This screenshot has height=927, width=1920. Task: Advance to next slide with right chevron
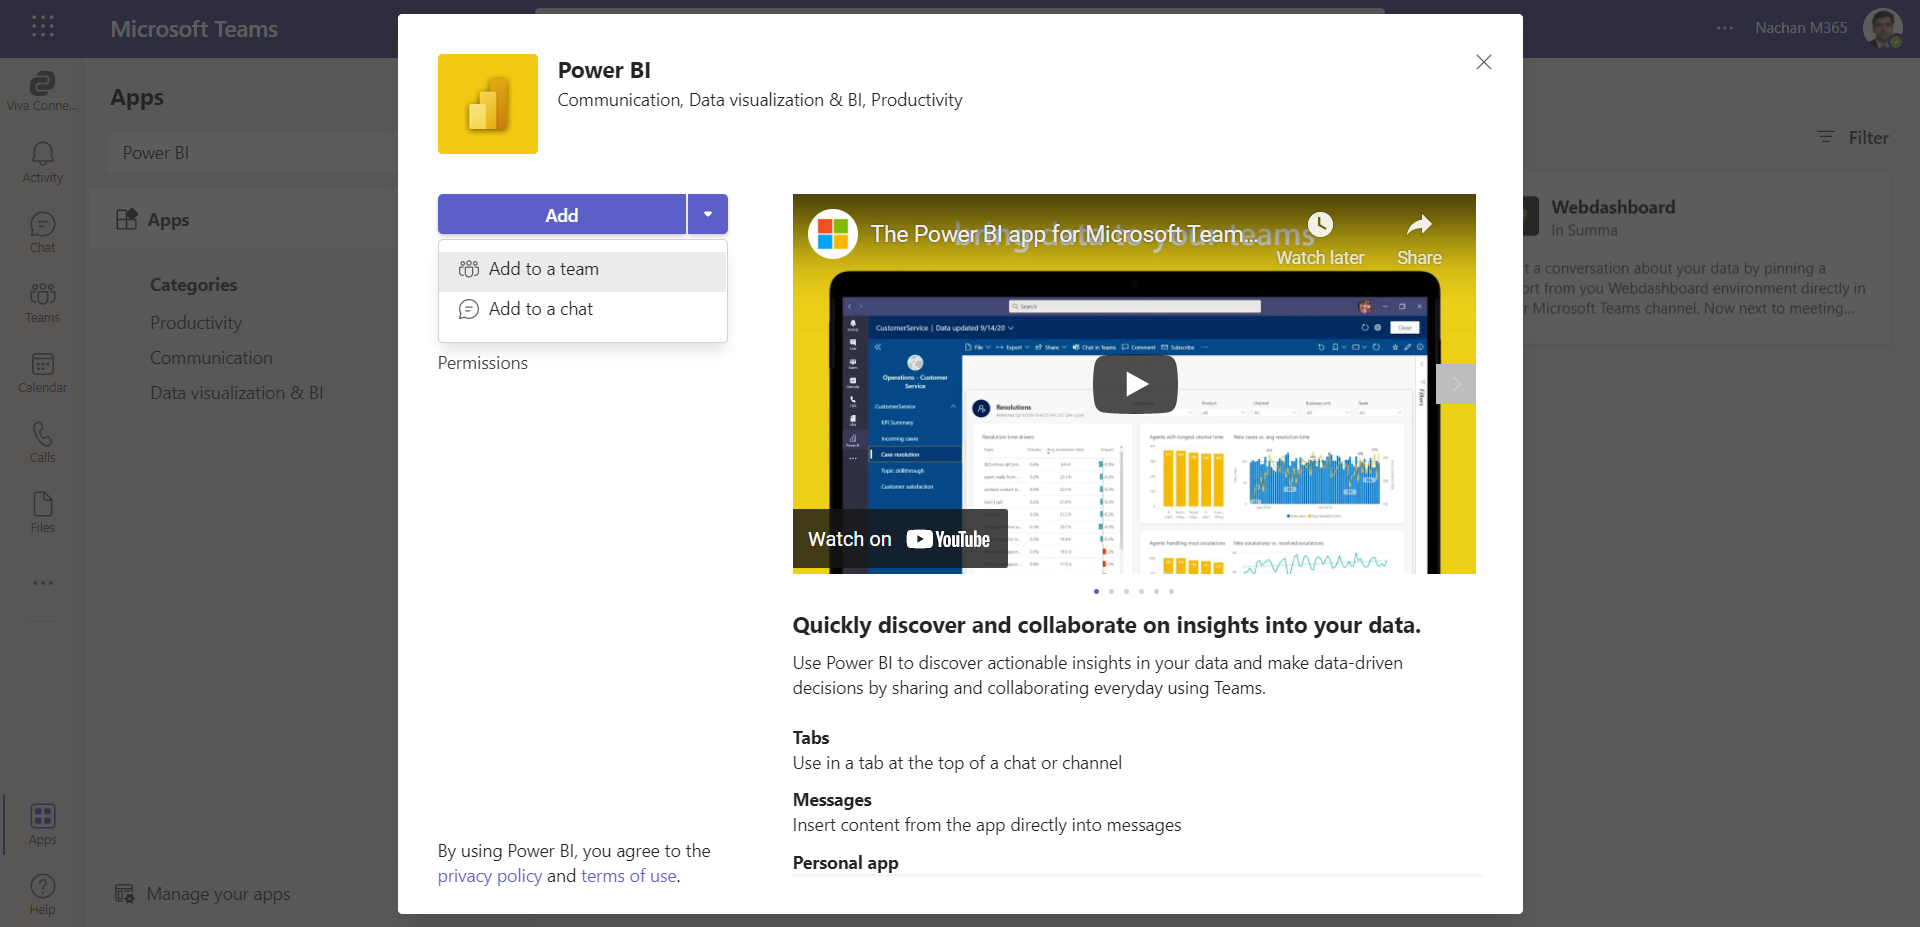1456,384
